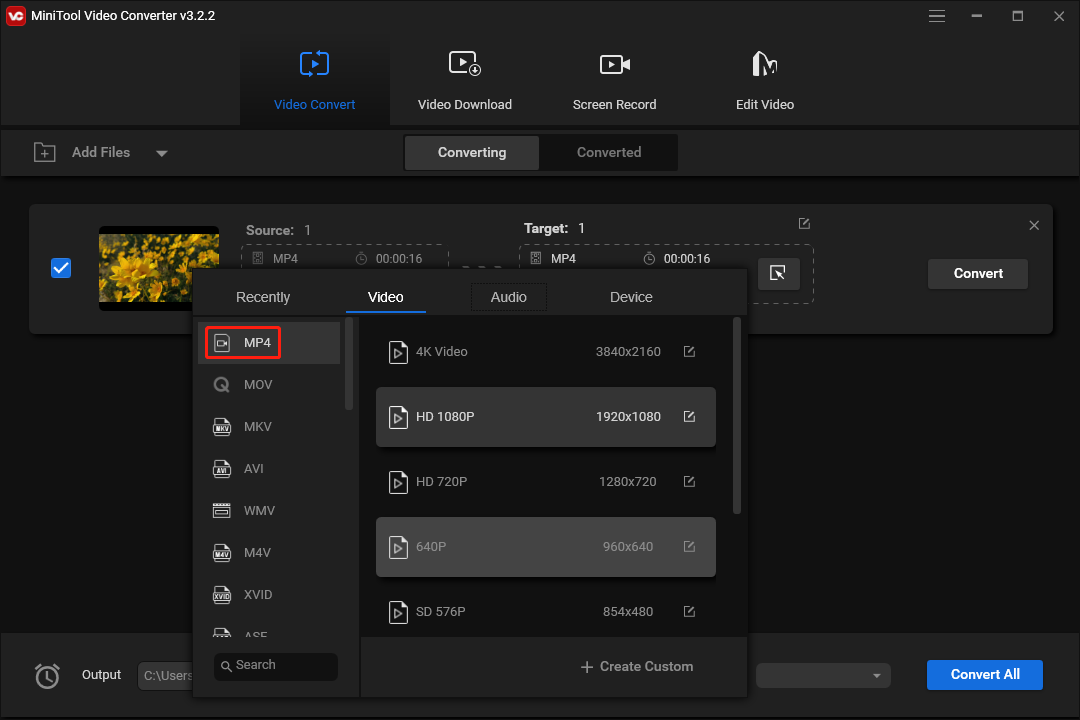Choose XVID format in list
The height and width of the screenshot is (720, 1080).
point(269,595)
